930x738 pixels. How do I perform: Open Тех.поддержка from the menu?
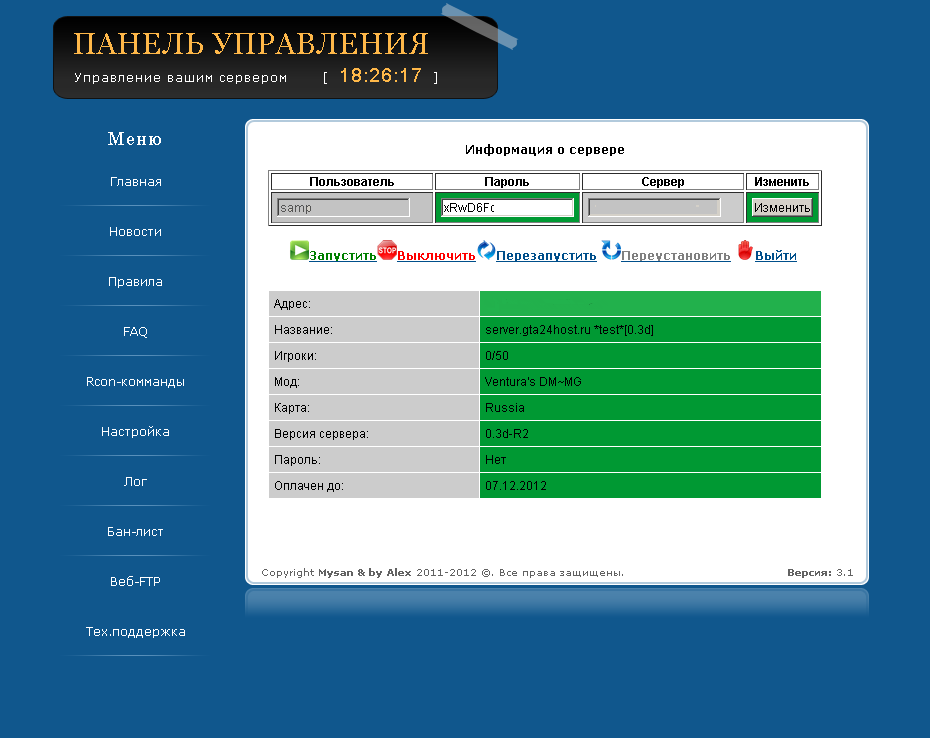coord(135,632)
